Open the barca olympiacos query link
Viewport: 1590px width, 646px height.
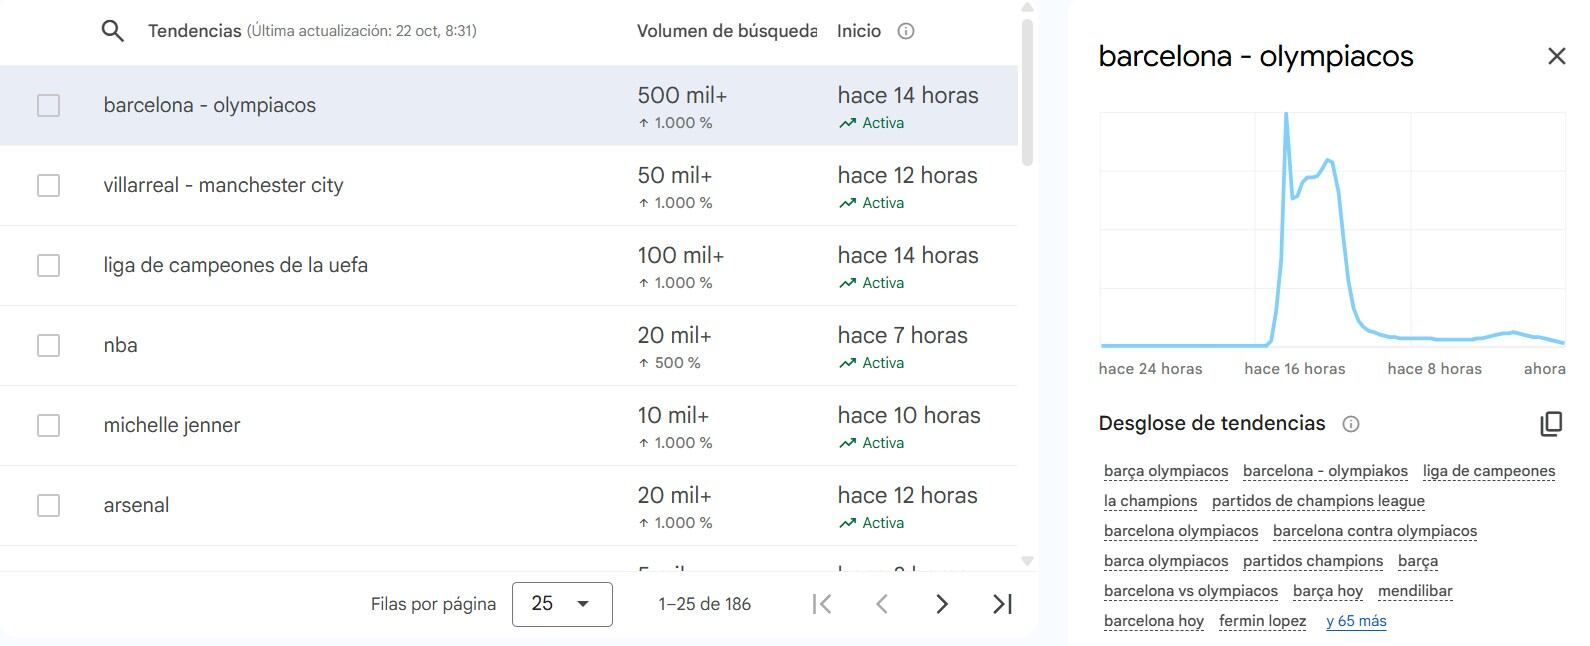click(1166, 561)
